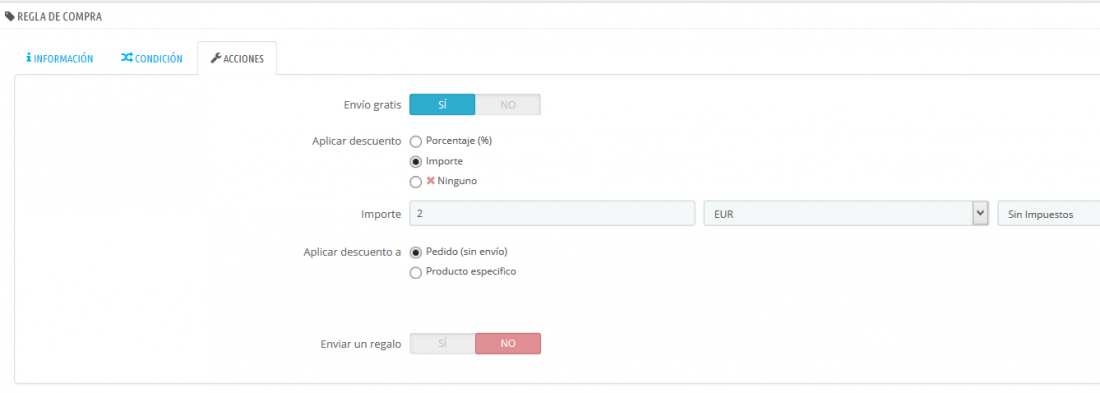1100x393 pixels.
Task: Switch to the Condición tab
Action: [152, 58]
